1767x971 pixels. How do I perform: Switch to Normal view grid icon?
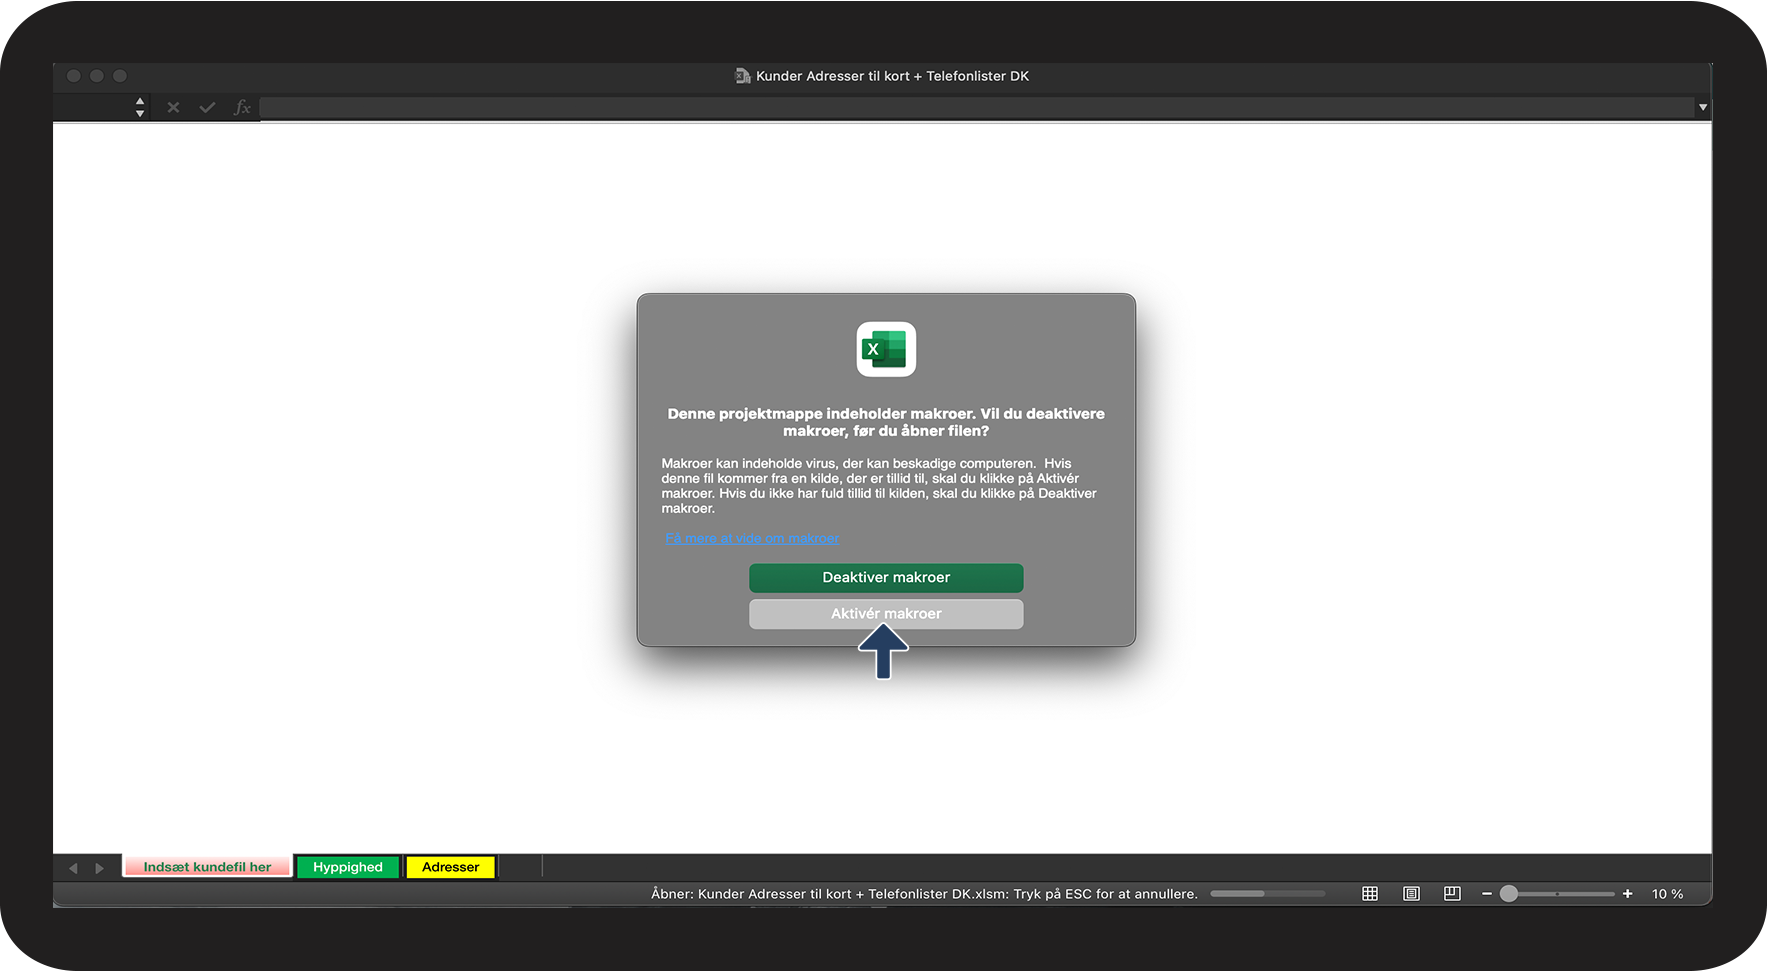1370,893
